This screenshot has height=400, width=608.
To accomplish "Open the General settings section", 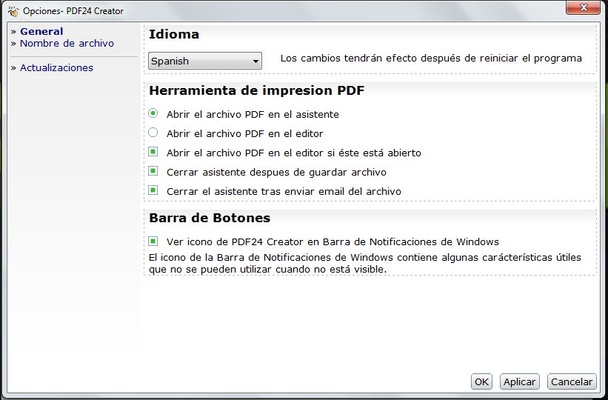I will click(41, 31).
